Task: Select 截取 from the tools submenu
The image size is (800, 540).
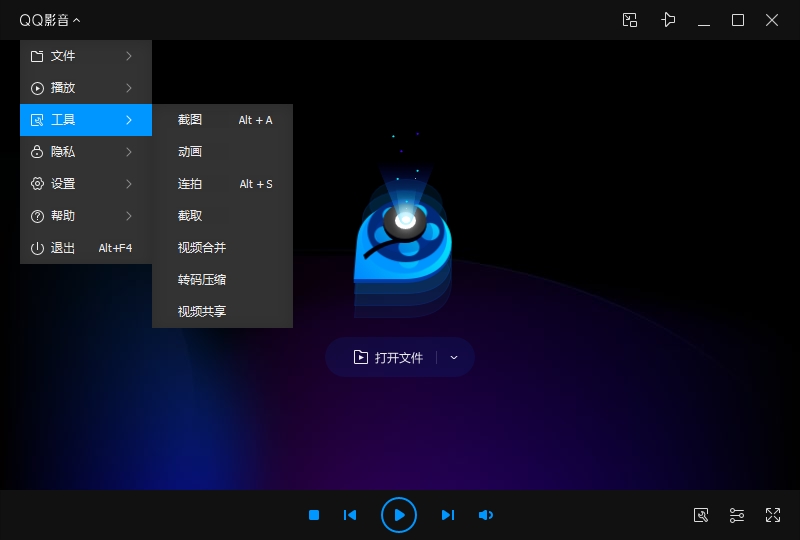Action: pyautogui.click(x=222, y=216)
